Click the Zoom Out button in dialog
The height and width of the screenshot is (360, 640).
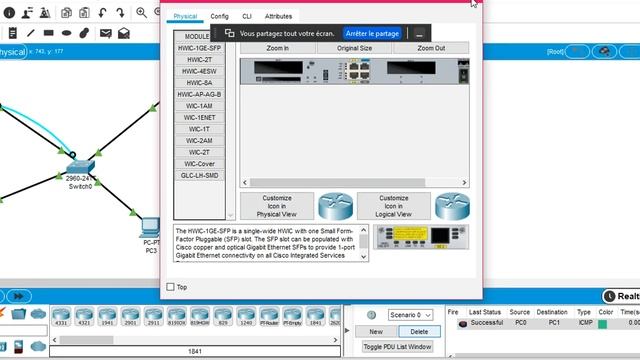tap(431, 48)
